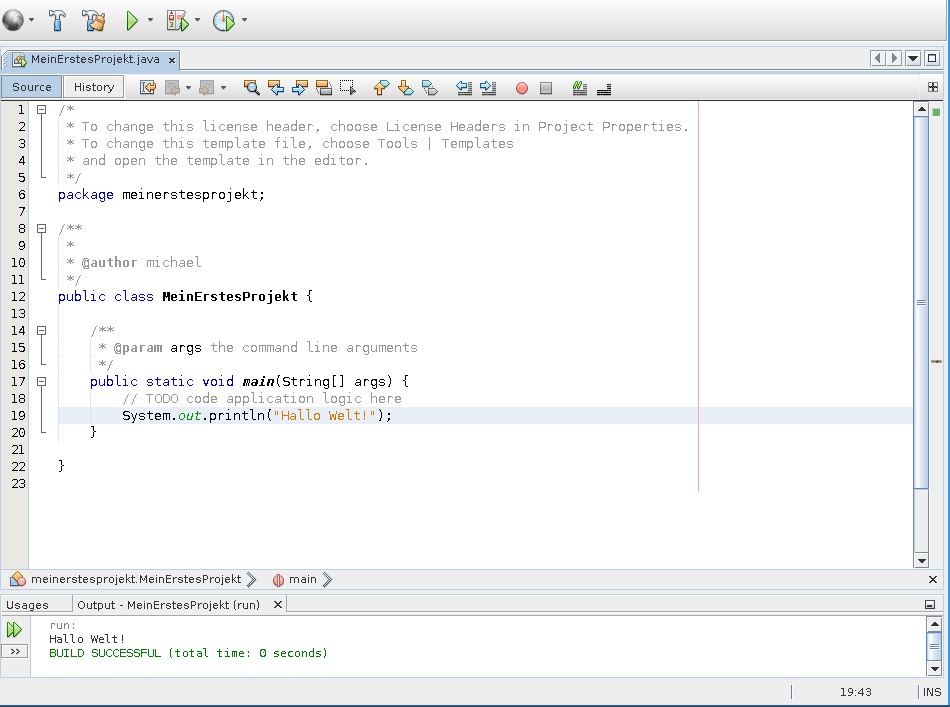Collapse the main method code fold
This screenshot has width=950, height=707.
(42, 381)
